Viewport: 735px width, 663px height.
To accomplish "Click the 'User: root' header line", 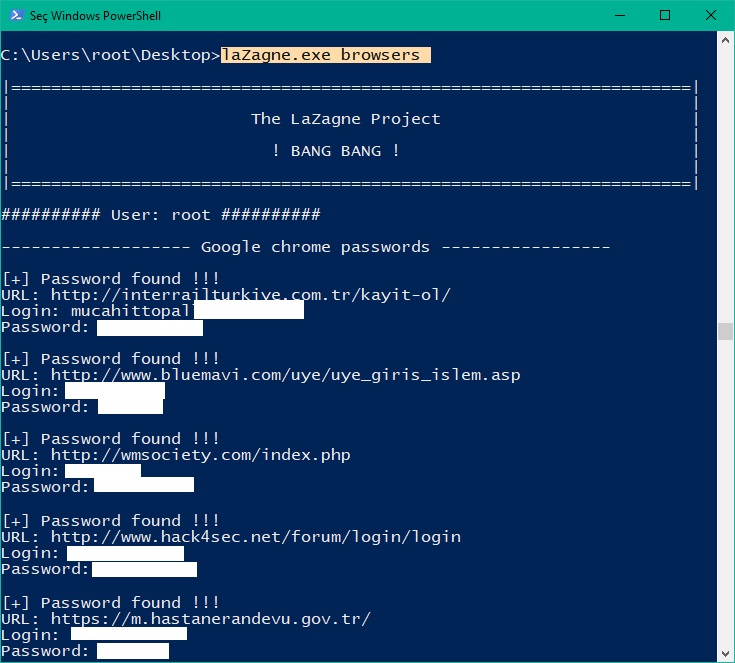I will coord(161,215).
